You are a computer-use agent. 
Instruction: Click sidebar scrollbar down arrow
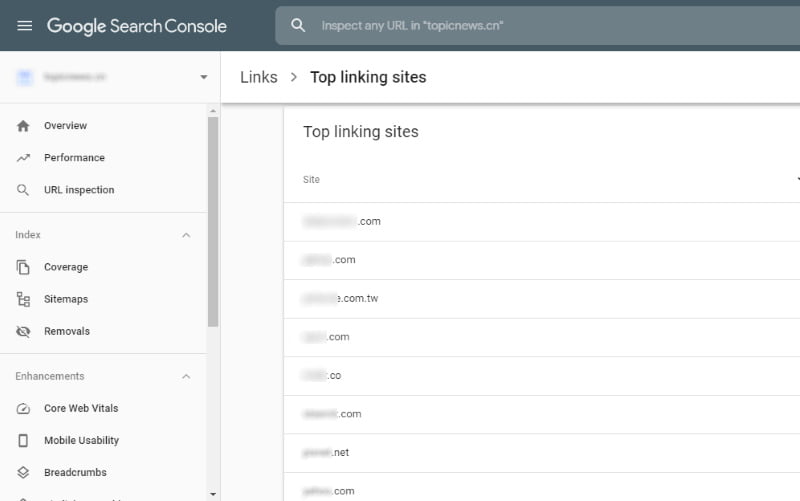[x=213, y=494]
